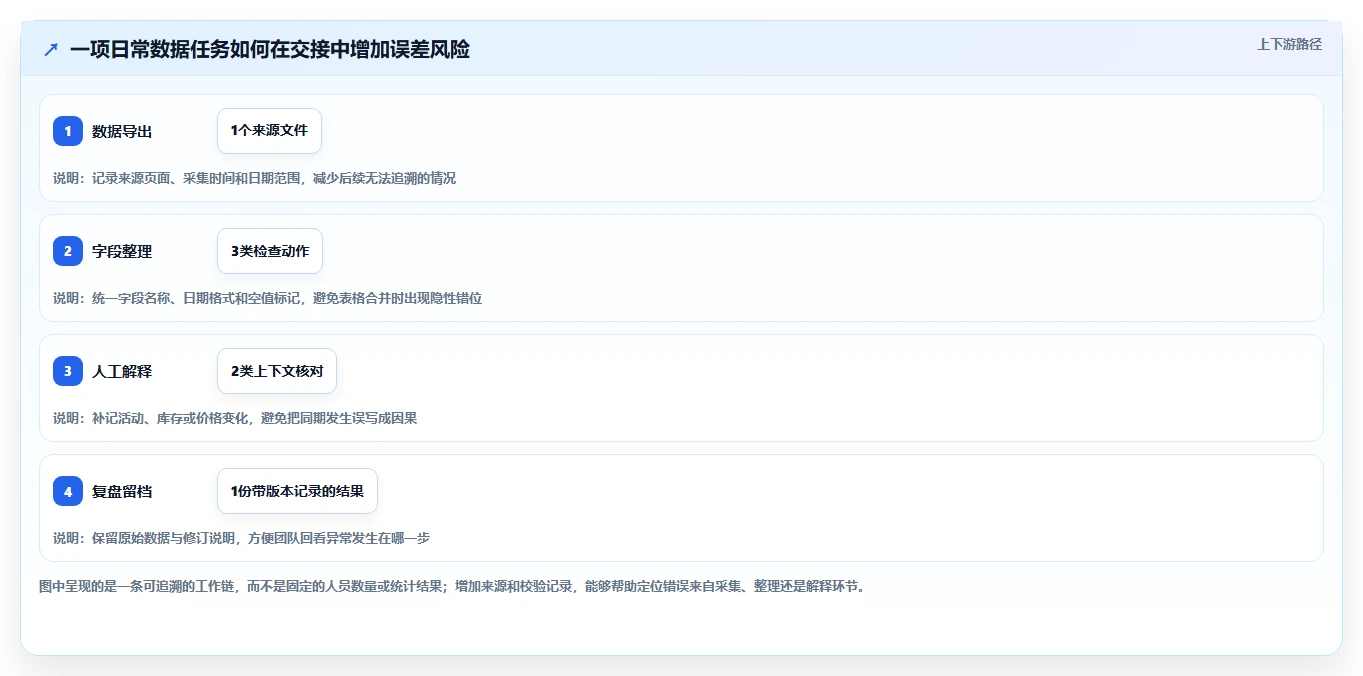Screen dimensions: 1363x676
Task: Click the 说明 starting with 记录来源页面
Action: pos(254,178)
